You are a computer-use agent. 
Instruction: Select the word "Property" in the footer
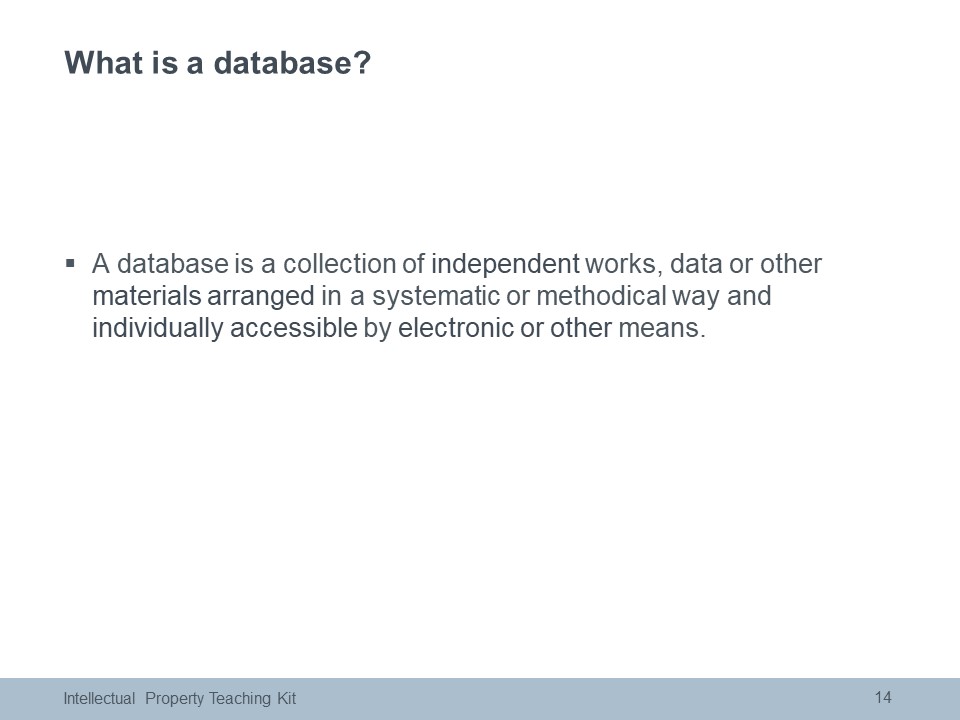tap(174, 699)
